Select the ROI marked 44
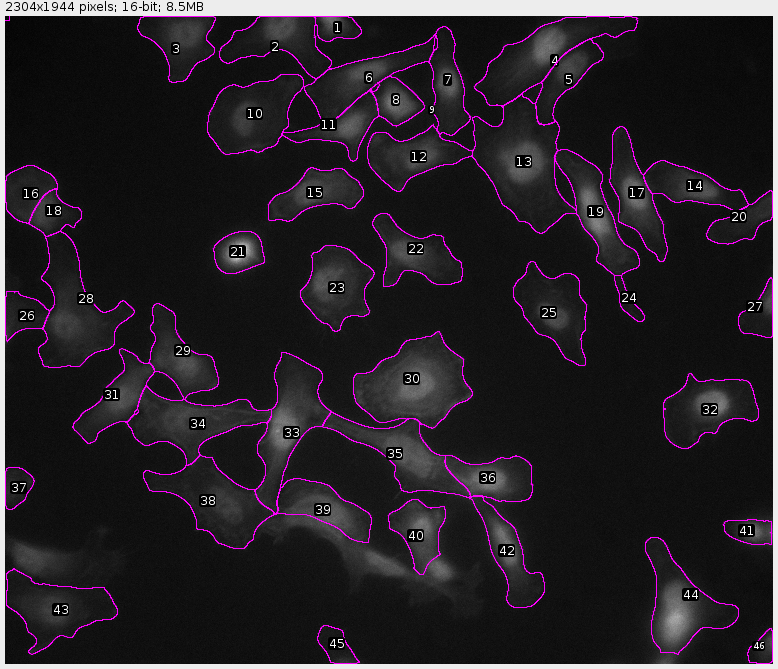The width and height of the screenshot is (778, 669). [x=690, y=595]
